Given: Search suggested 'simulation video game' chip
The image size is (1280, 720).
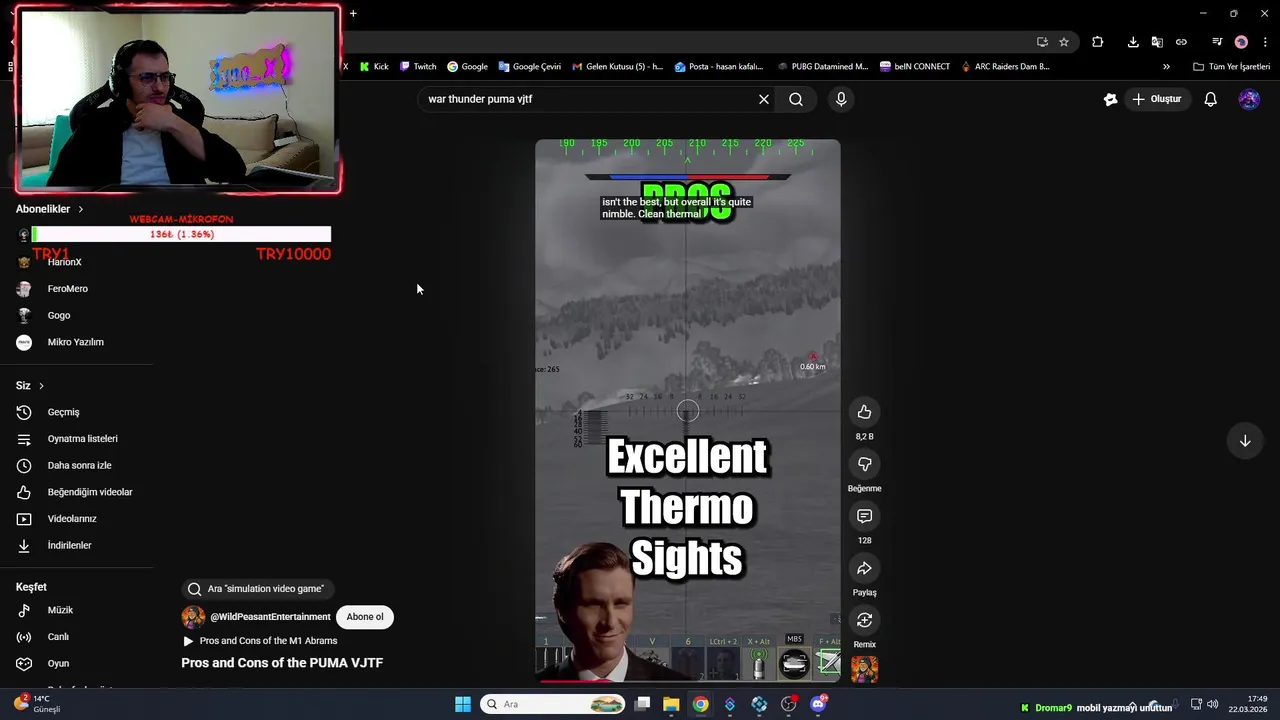Looking at the screenshot, I should (x=258, y=589).
